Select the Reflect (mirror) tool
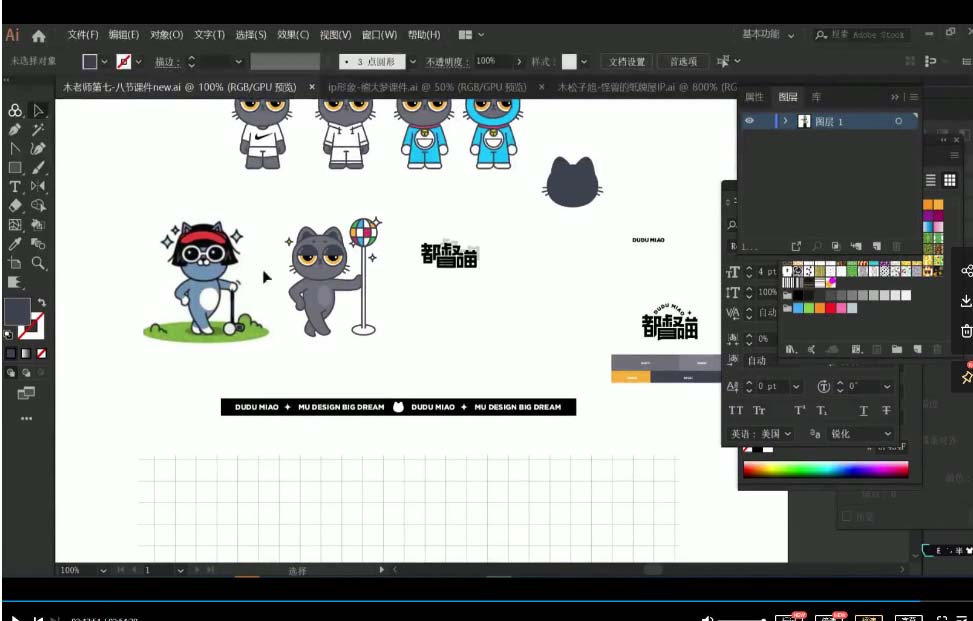973x621 pixels. point(38,187)
